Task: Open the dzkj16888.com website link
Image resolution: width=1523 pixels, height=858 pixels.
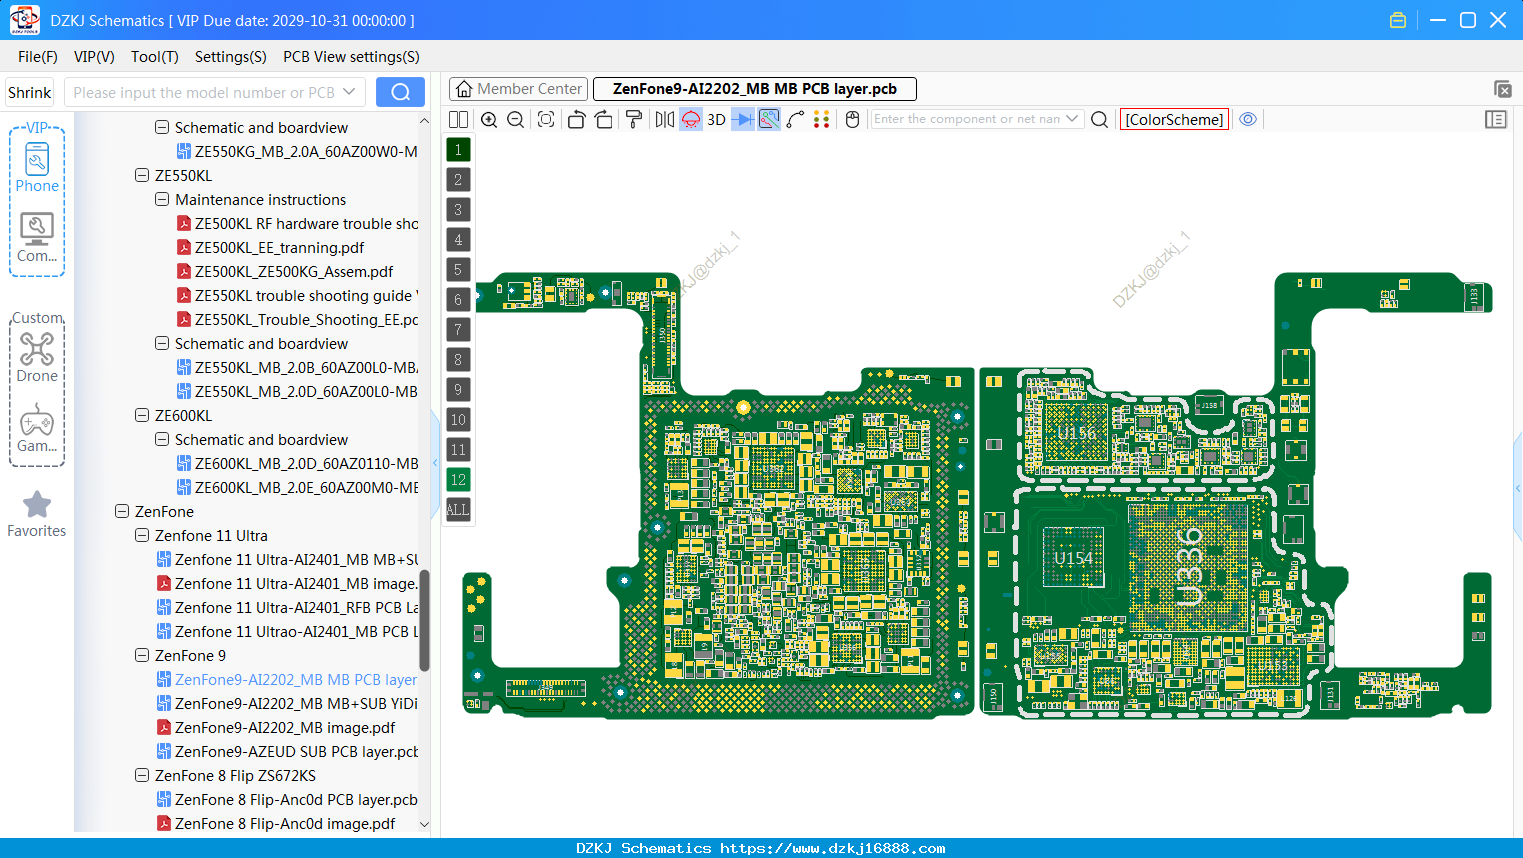Action: click(x=833, y=848)
